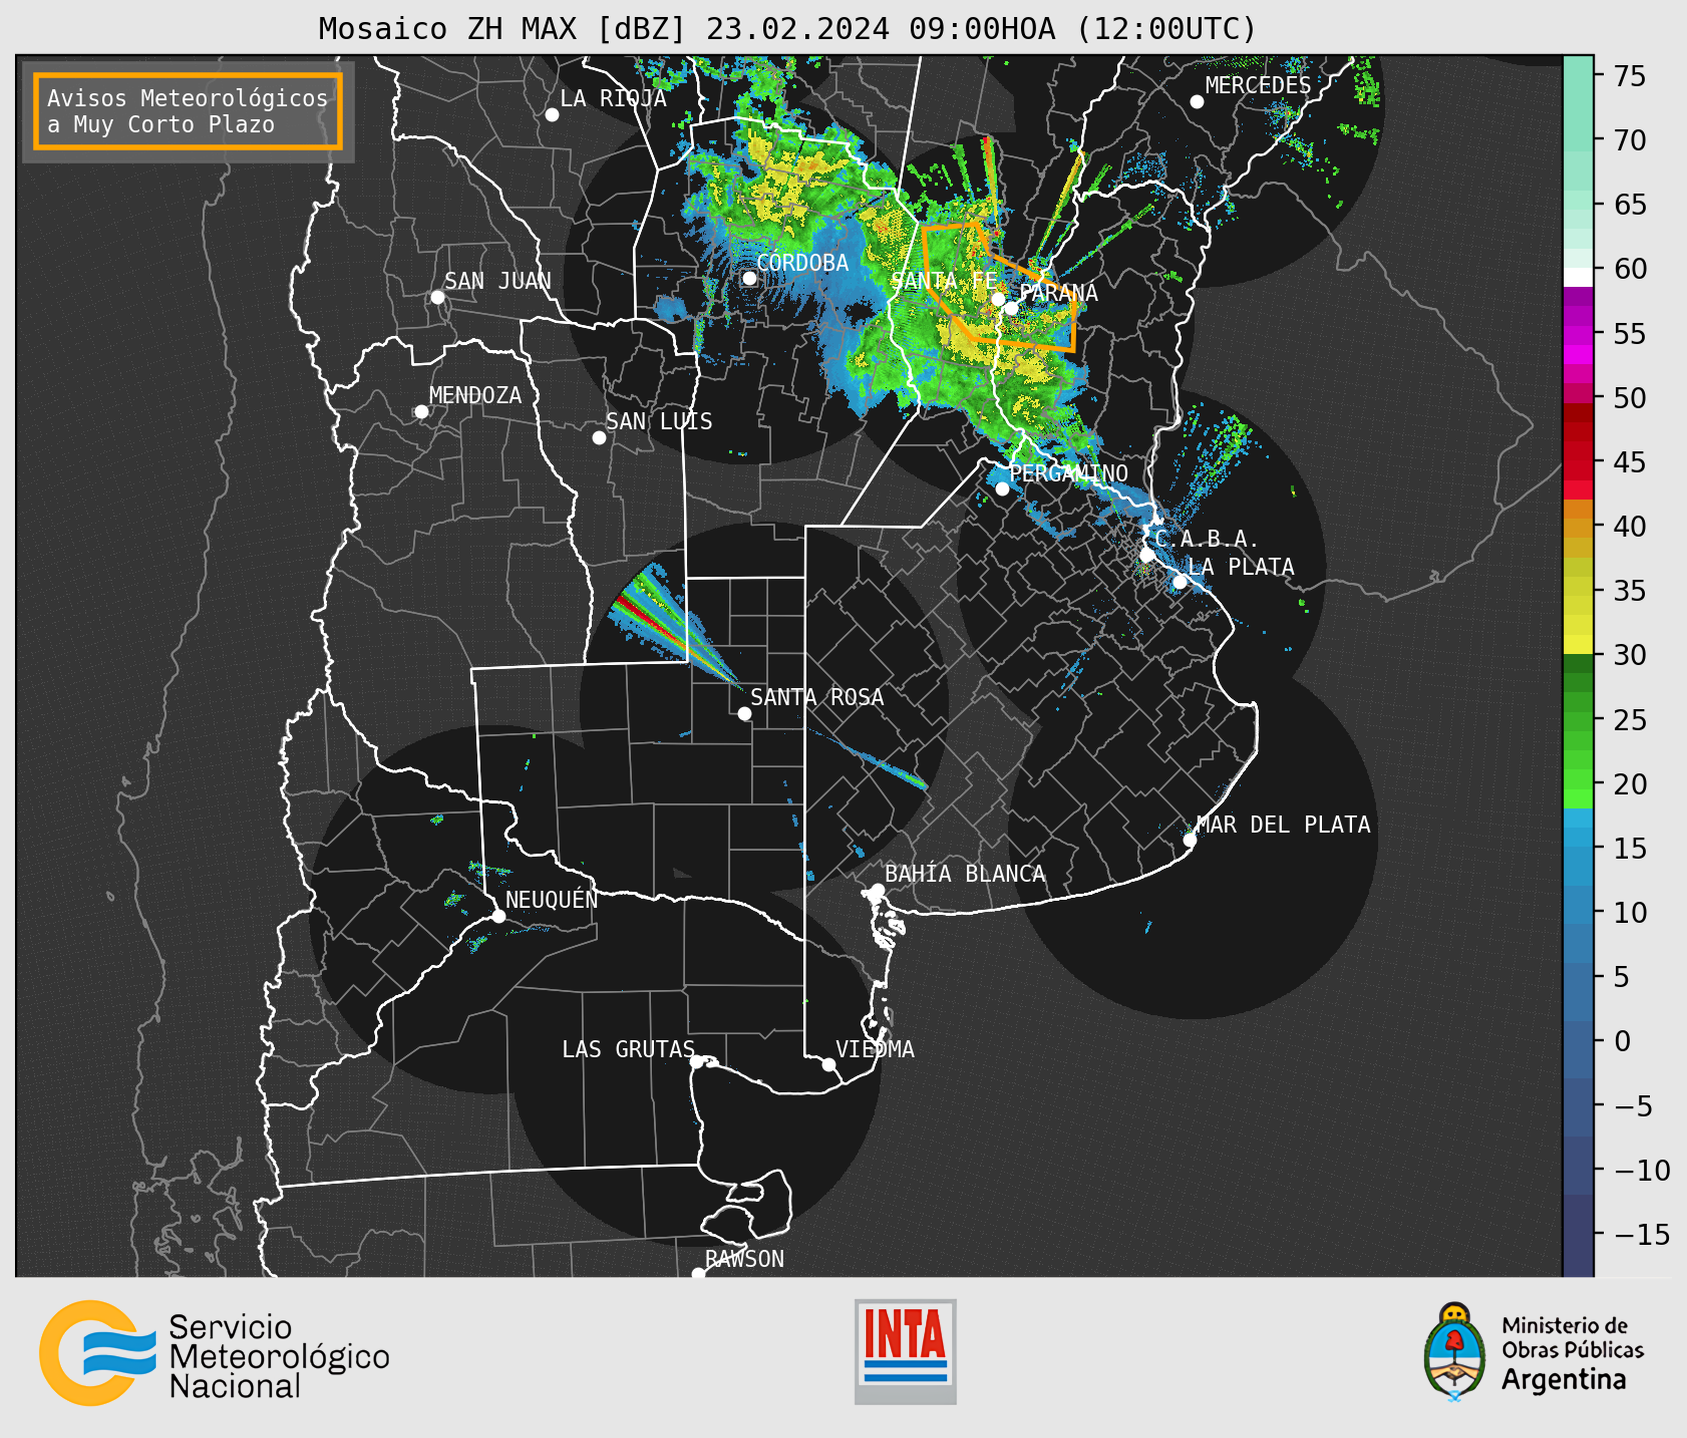Click the INTA logo

[905, 1351]
